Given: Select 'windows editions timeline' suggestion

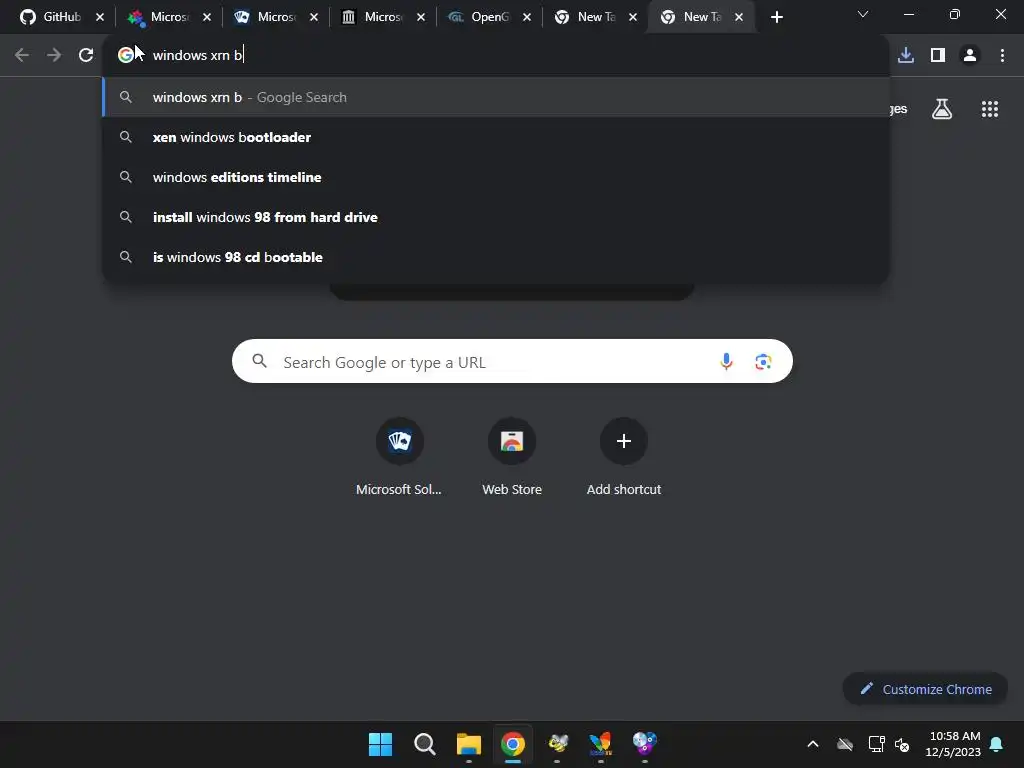Looking at the screenshot, I should (x=496, y=177).
